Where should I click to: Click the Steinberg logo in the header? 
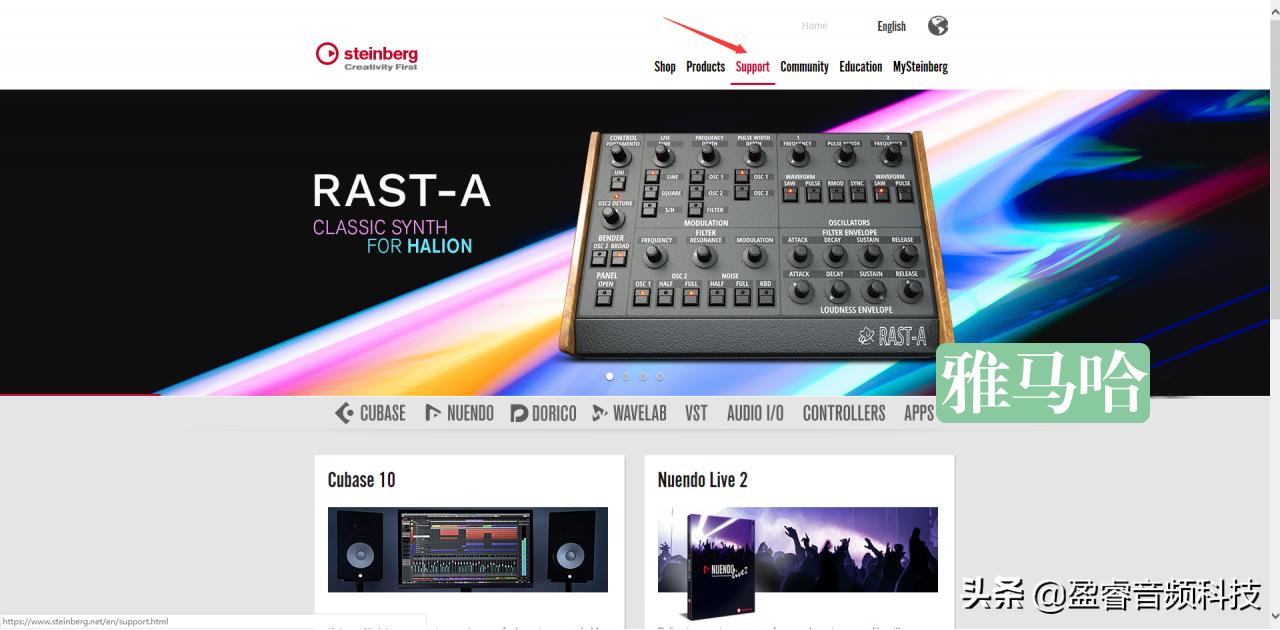pos(367,56)
